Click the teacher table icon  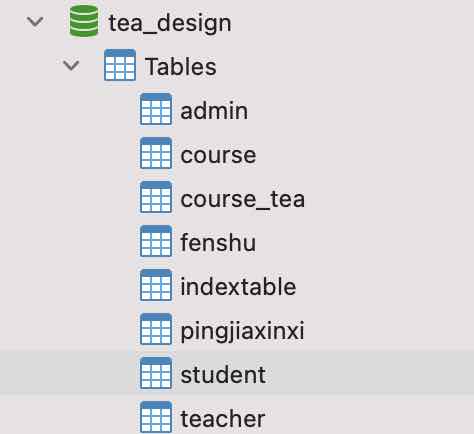click(156, 417)
